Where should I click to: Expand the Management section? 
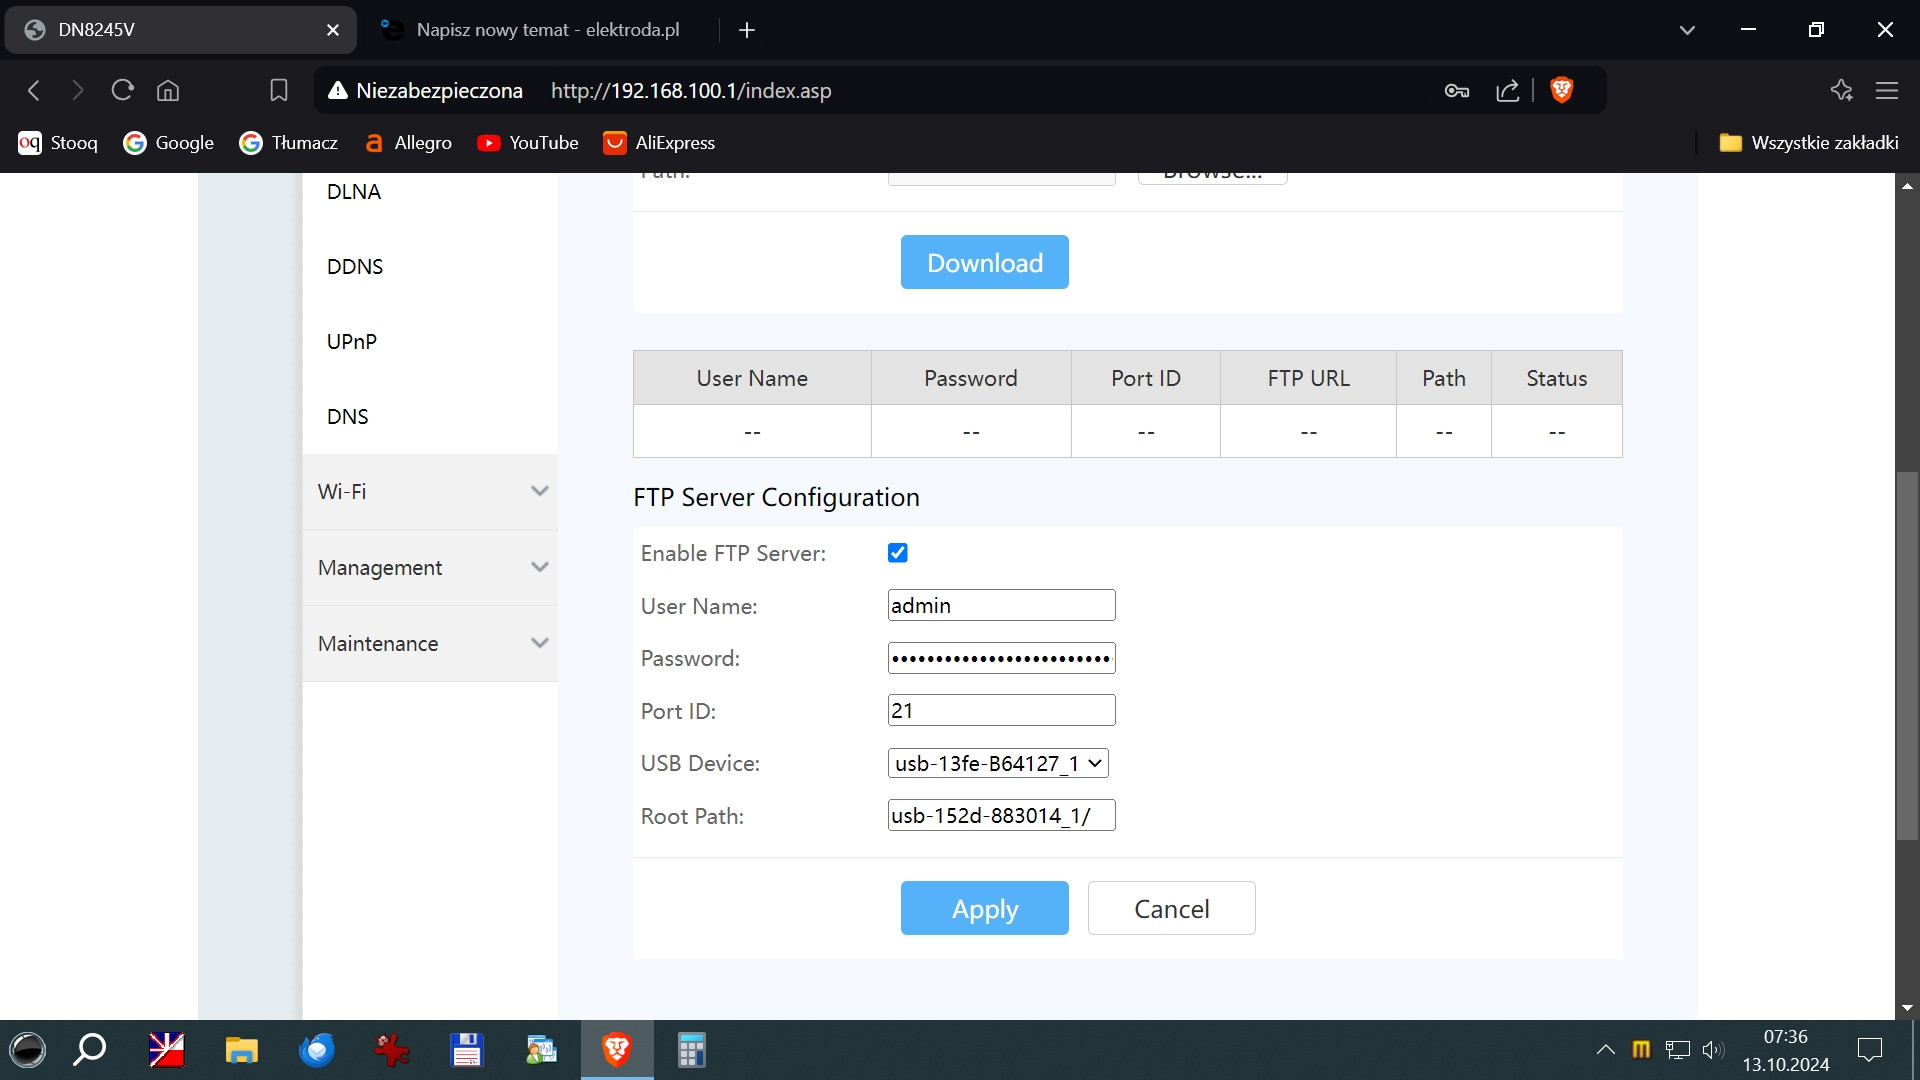click(430, 567)
